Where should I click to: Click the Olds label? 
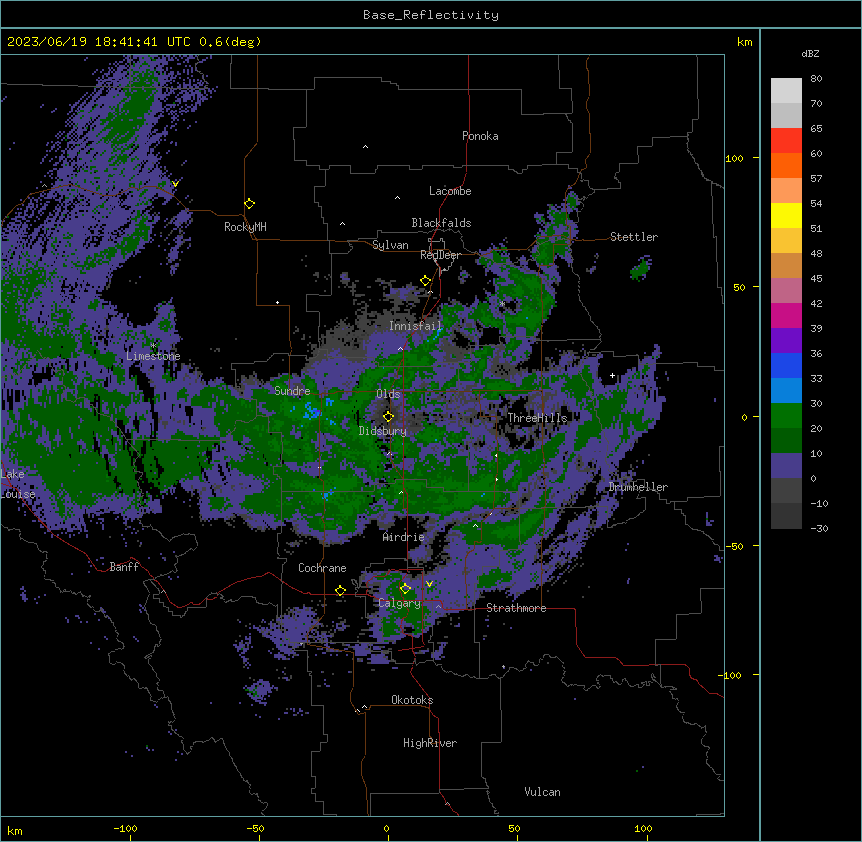point(388,394)
